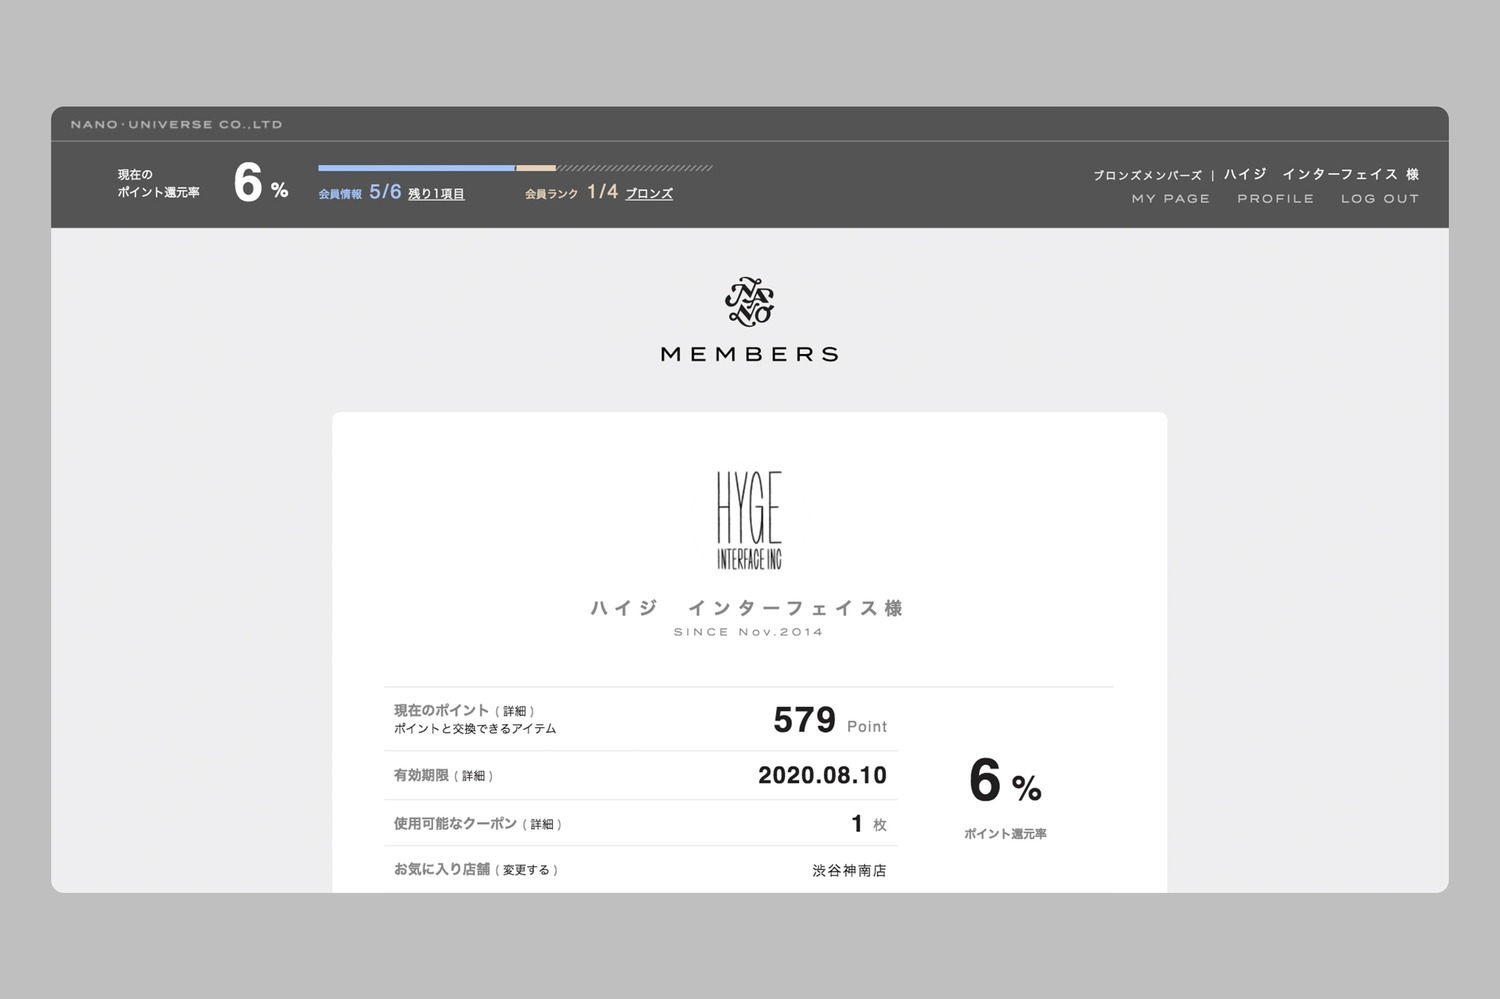Click the beige 会員ランク progress bar segment

(x=536, y=168)
